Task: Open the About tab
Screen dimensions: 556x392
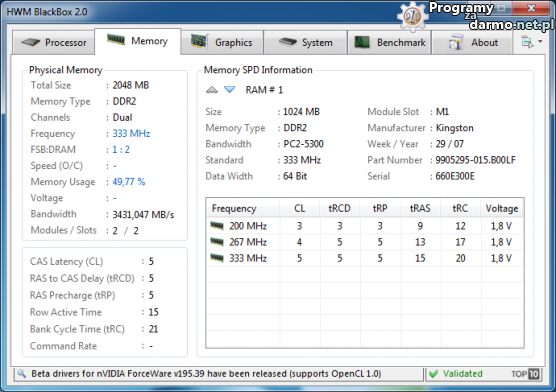Action: click(x=472, y=43)
